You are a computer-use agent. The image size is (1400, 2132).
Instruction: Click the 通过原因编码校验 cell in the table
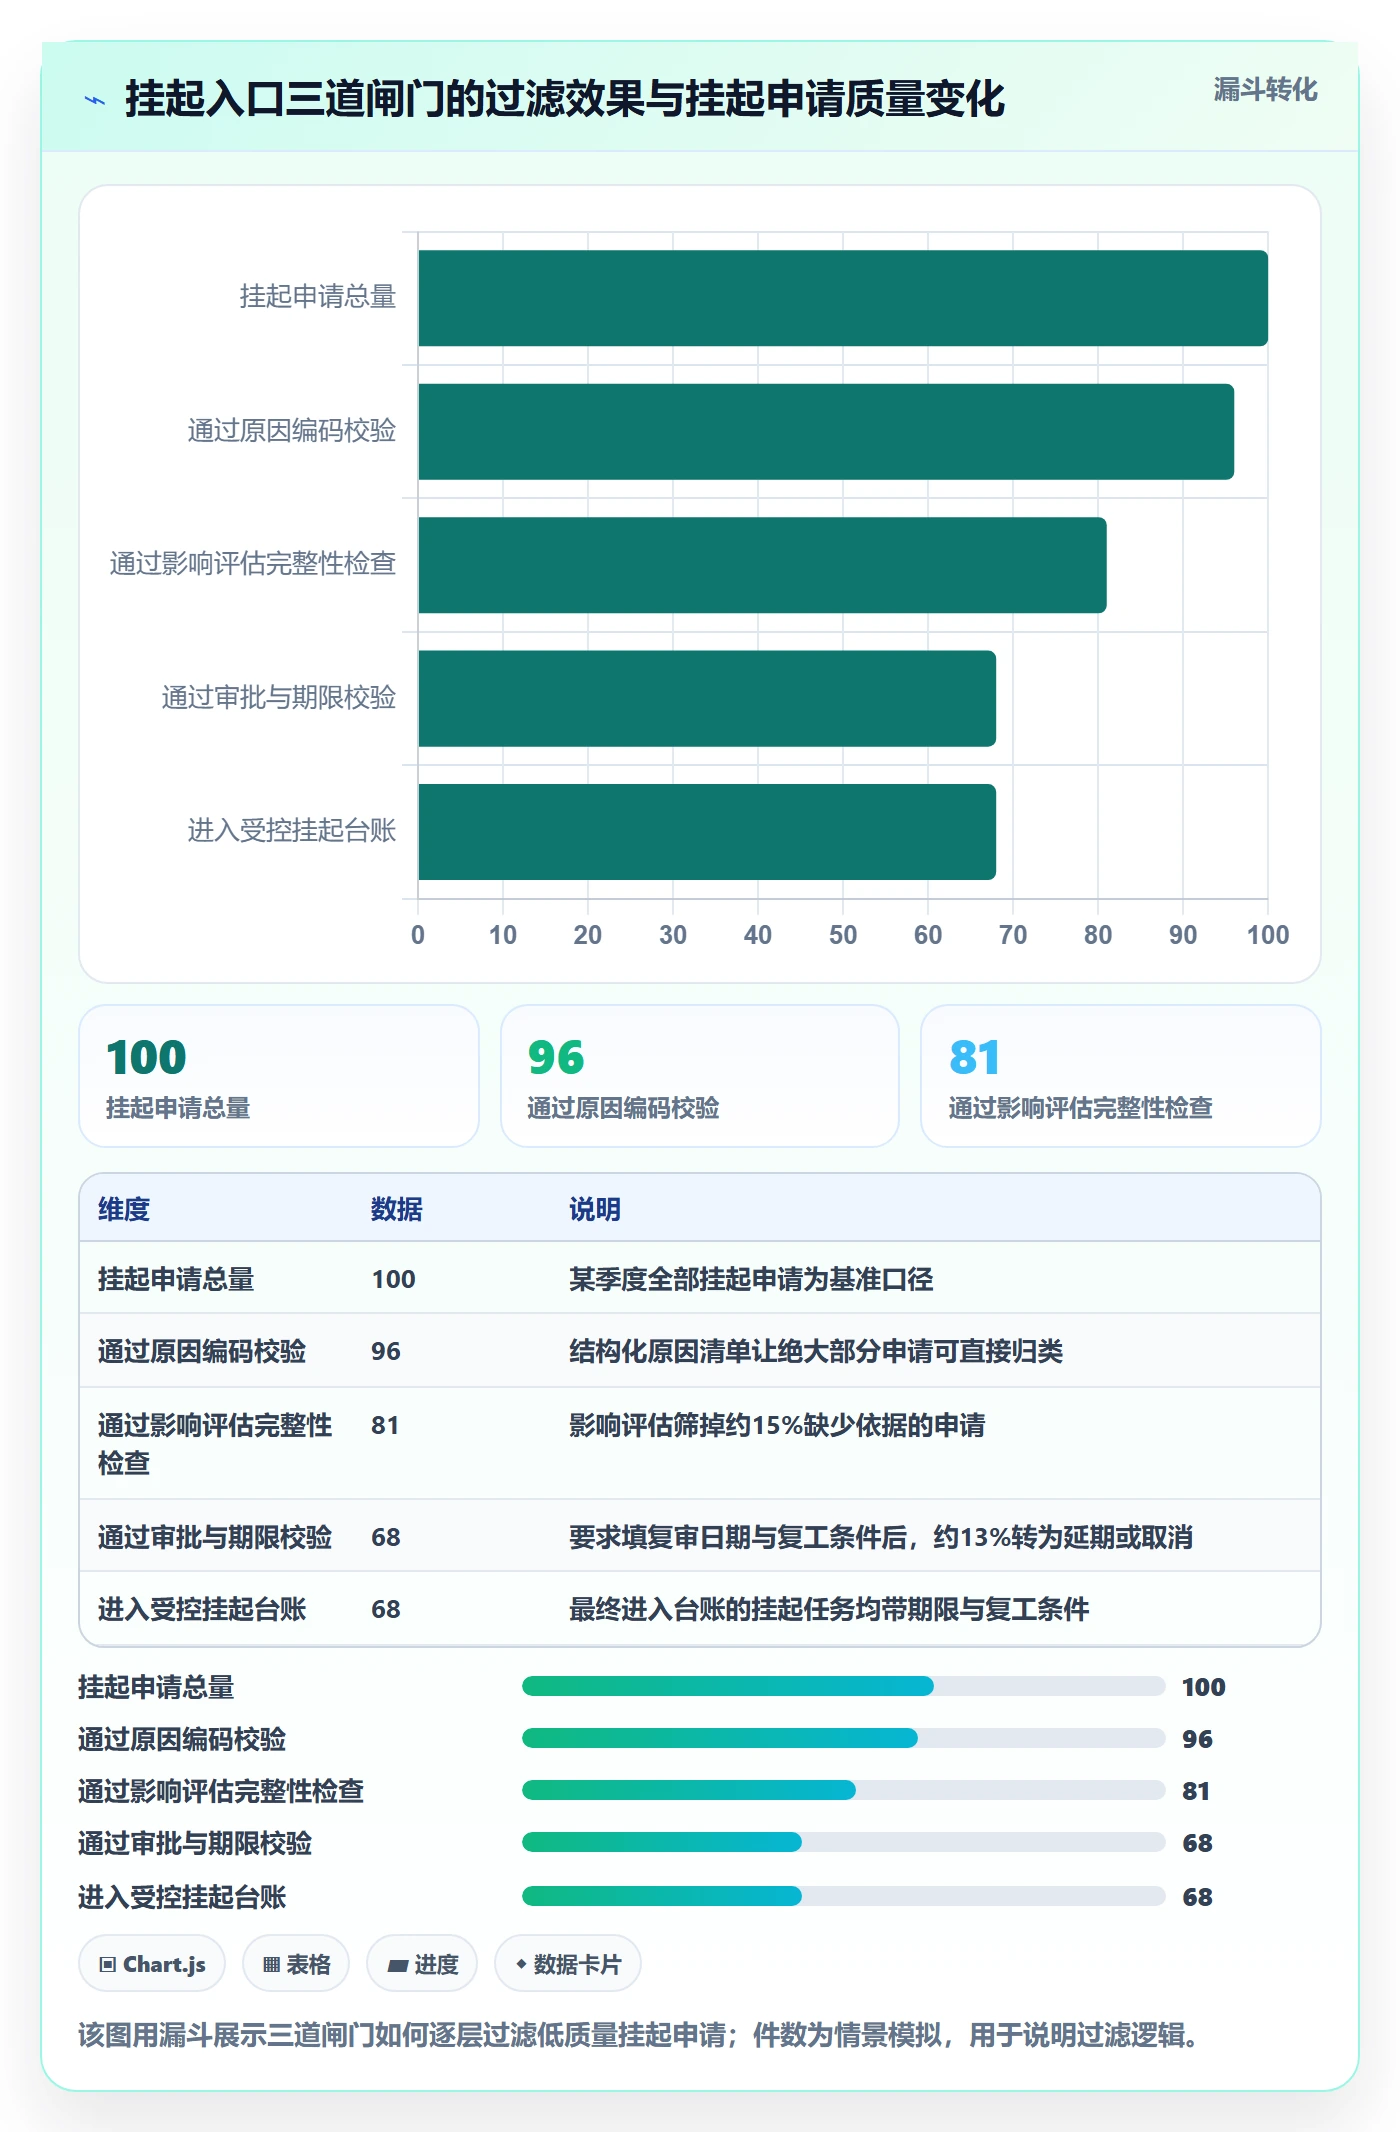click(x=202, y=1351)
